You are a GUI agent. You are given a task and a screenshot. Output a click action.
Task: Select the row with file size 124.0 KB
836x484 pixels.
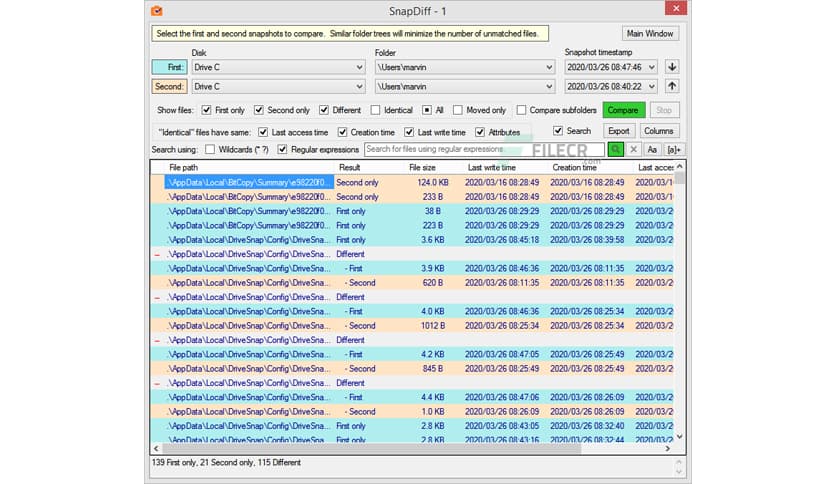[413, 182]
